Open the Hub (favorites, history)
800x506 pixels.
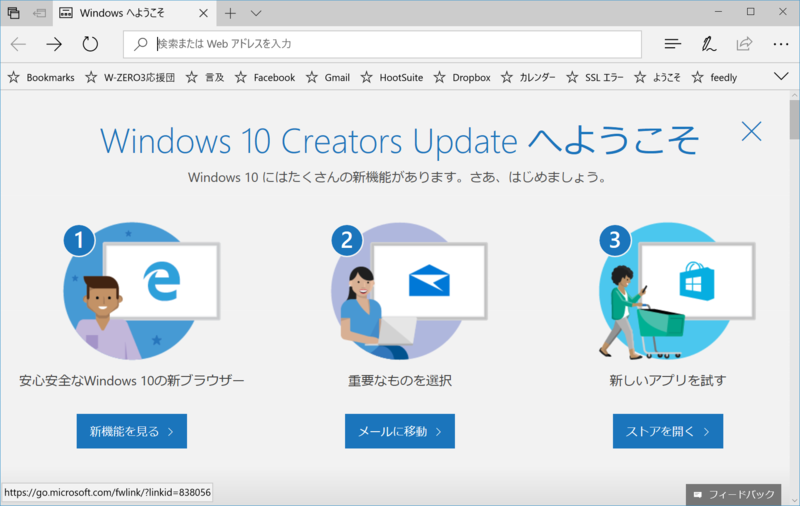click(672, 44)
